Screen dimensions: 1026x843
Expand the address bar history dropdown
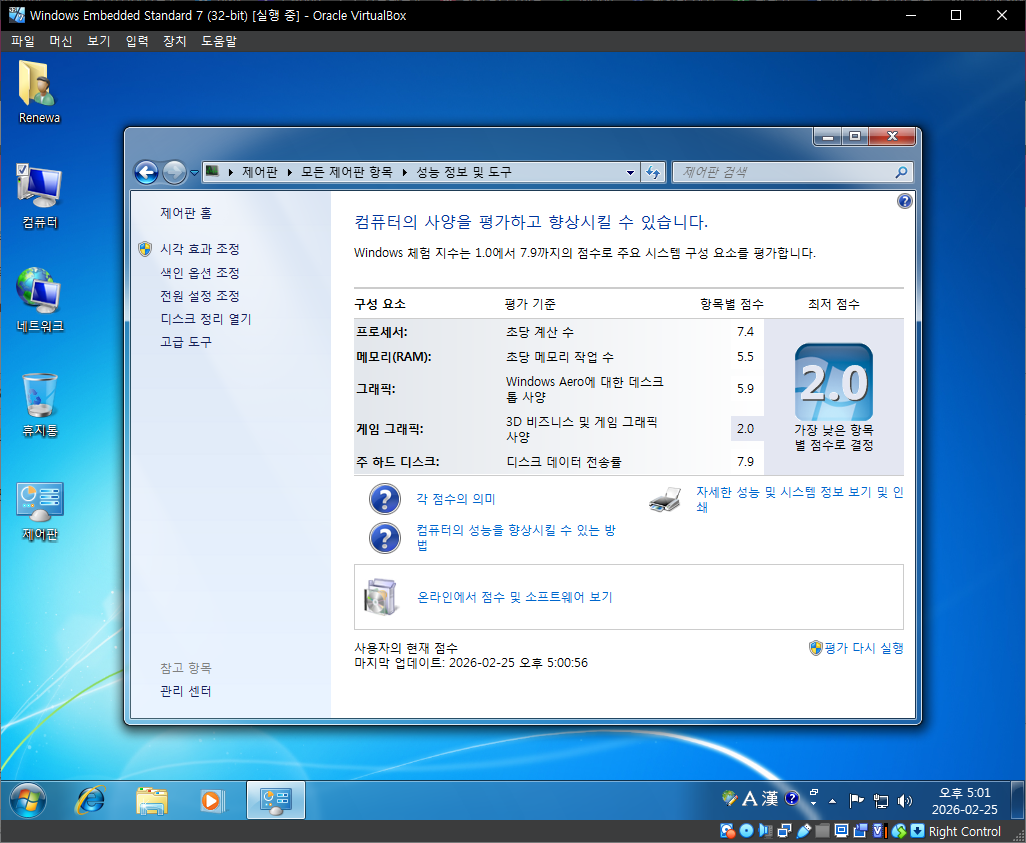(x=630, y=172)
